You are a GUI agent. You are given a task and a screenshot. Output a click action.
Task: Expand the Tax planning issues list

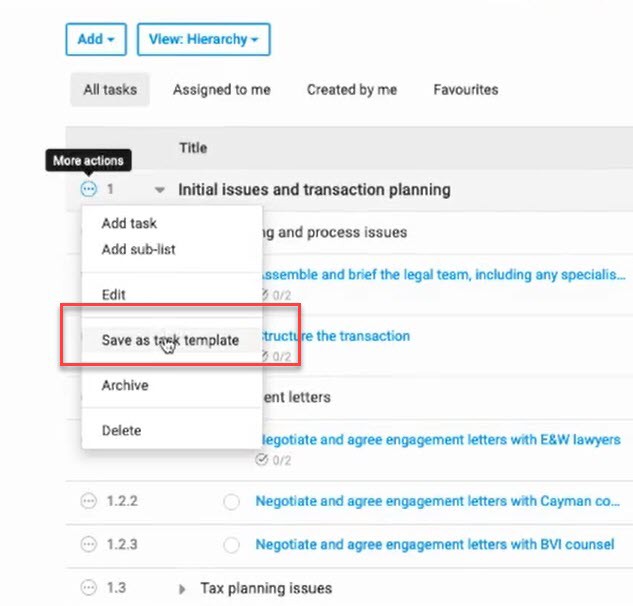click(x=182, y=588)
